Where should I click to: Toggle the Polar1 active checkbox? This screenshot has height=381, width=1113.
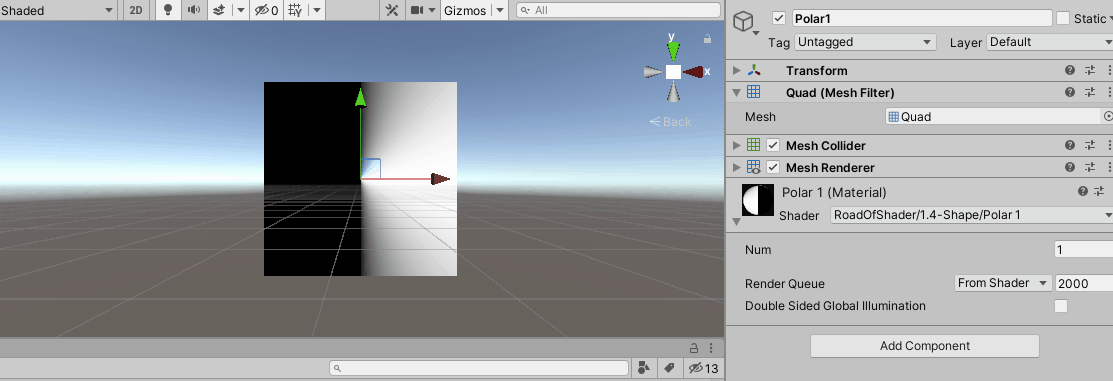779,18
